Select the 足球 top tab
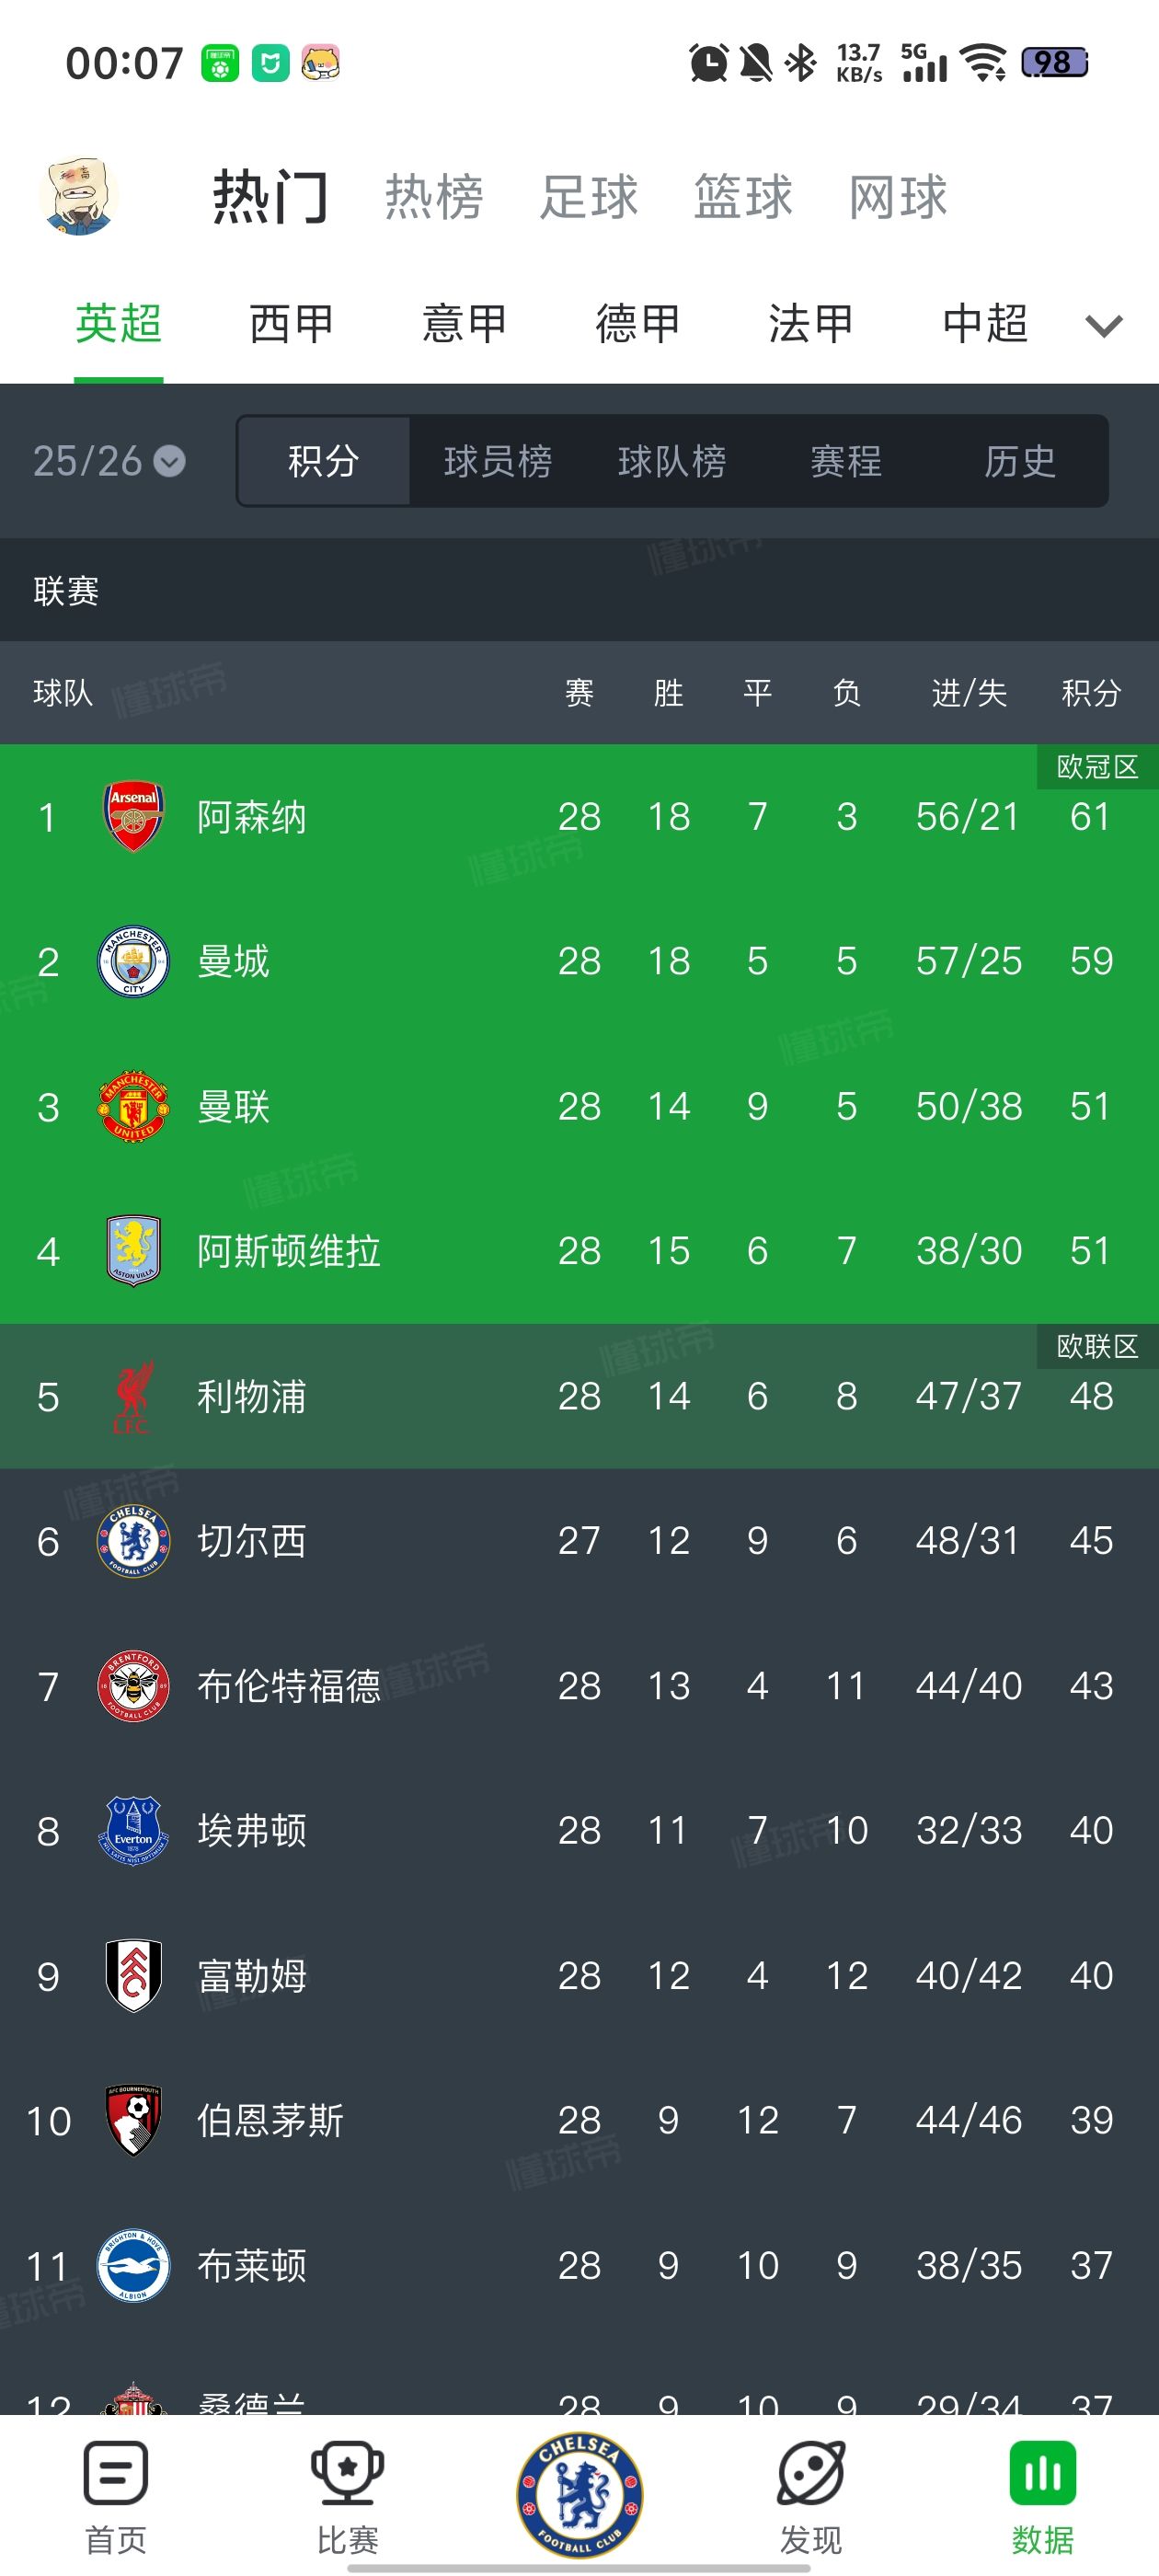The image size is (1159, 2576). coord(589,196)
